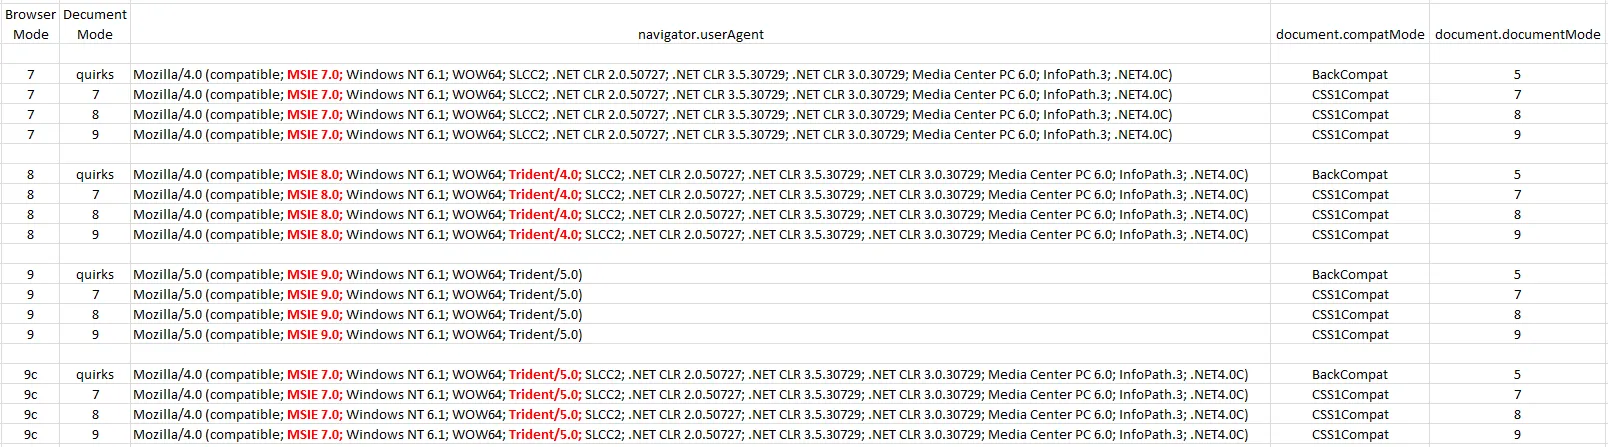Viewport: 1608px width, 447px height.
Task: Select the document.compatMode header cell
Action: pos(1350,34)
